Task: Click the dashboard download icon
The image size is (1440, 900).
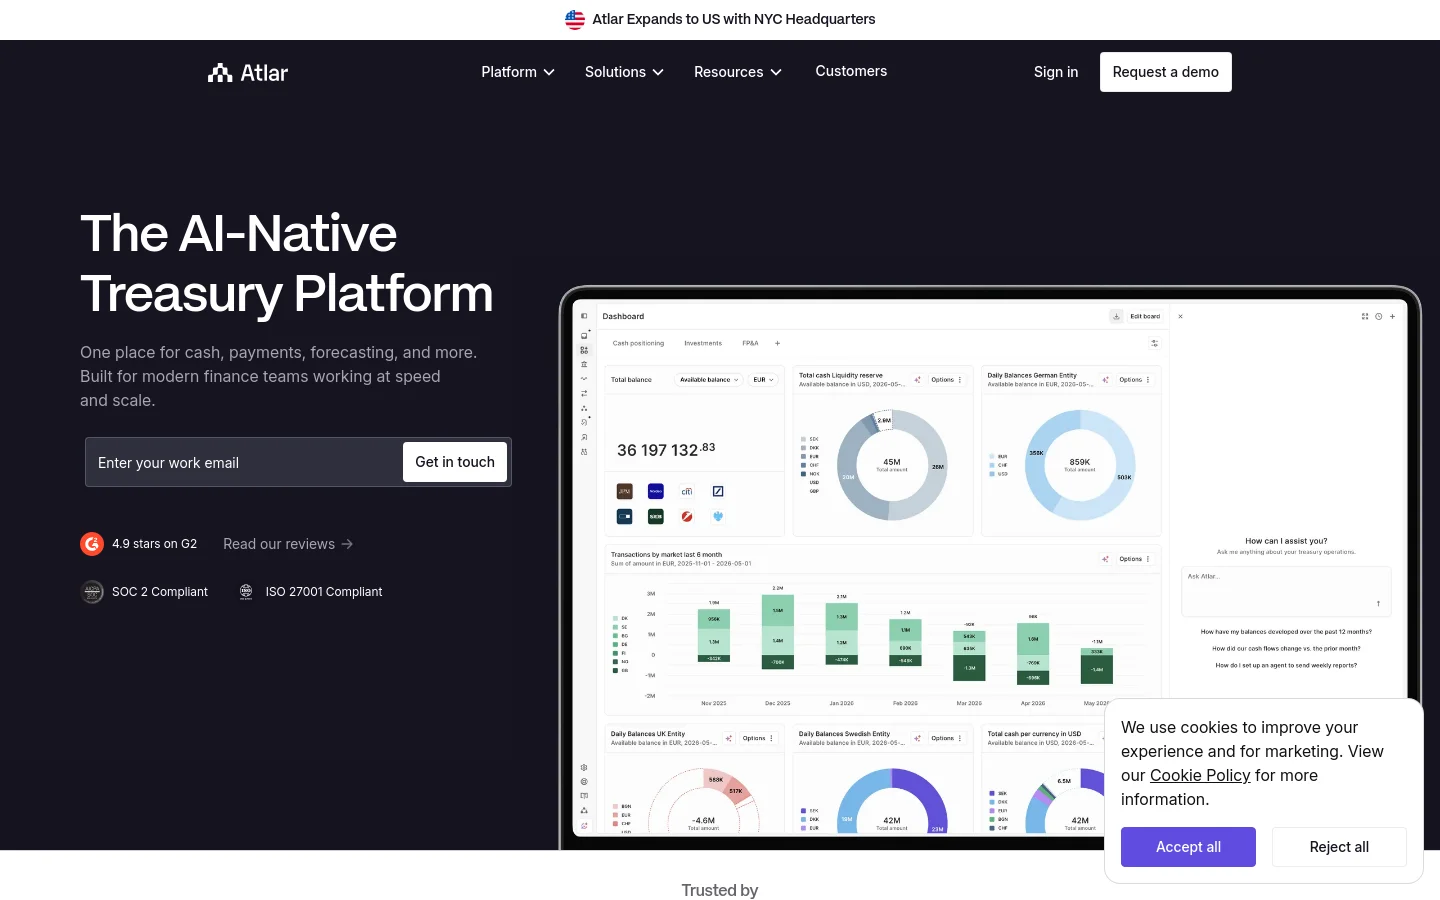Action: point(1116,316)
